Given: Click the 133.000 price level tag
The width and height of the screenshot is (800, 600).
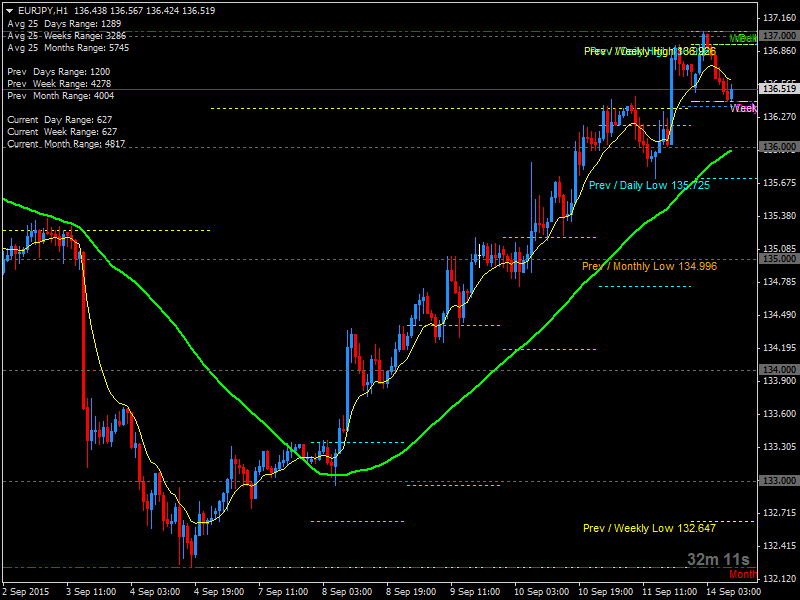Looking at the screenshot, I should click(779, 481).
